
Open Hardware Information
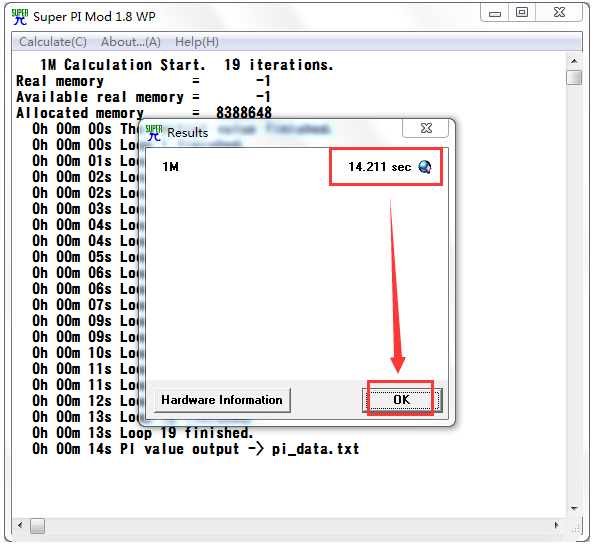pyautogui.click(x=222, y=400)
